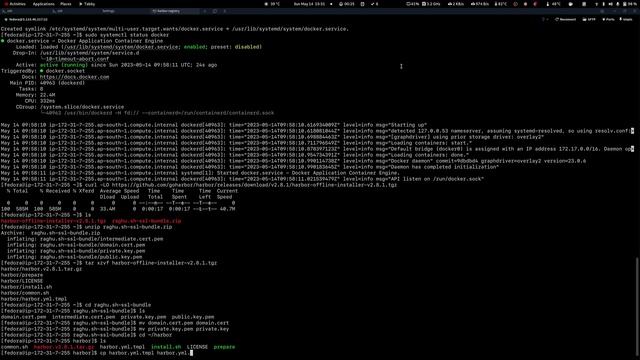
Task: Switch to the Settings tab
Action: point(108,11)
